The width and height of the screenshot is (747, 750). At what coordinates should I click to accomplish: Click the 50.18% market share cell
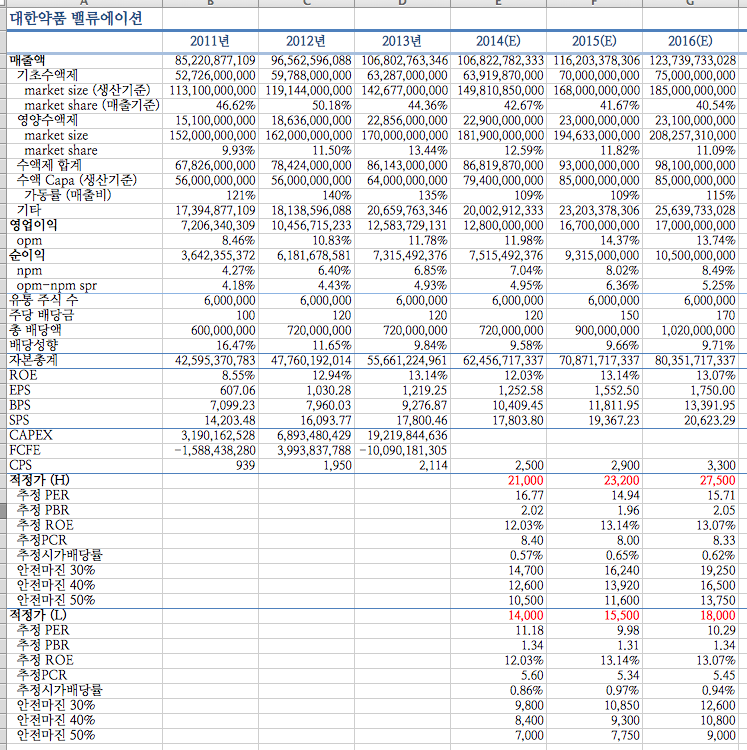pos(331,106)
